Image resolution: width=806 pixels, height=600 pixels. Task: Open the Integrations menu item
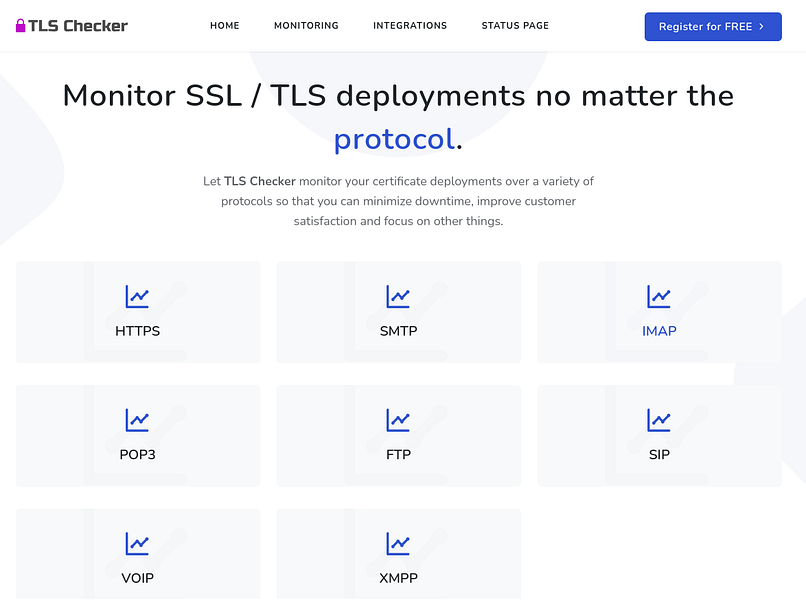410,26
